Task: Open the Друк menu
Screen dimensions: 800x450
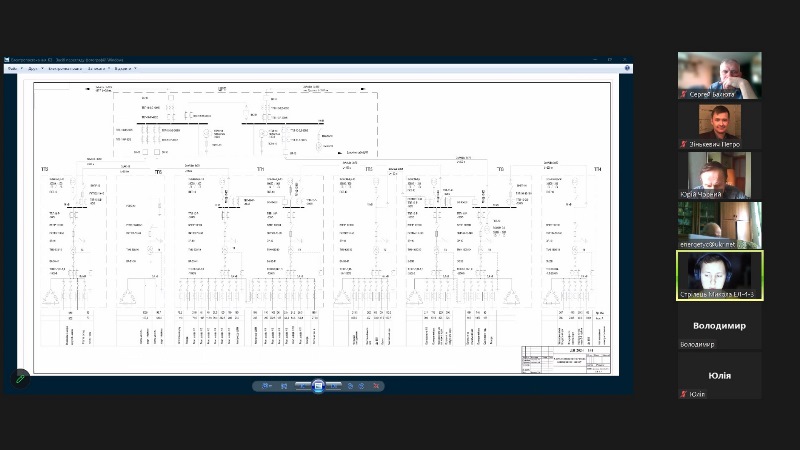Action: 33,68
